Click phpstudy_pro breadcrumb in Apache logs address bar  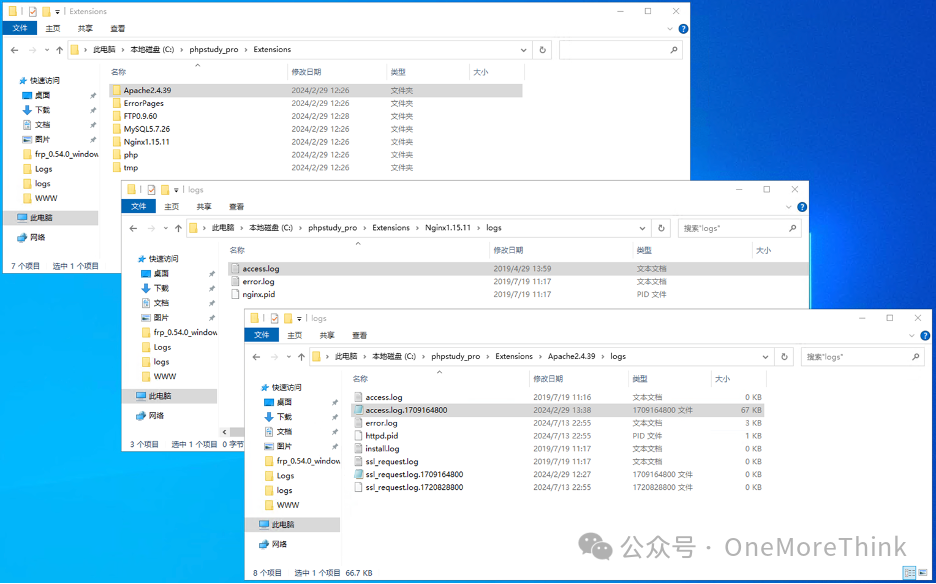pyautogui.click(x=455, y=356)
